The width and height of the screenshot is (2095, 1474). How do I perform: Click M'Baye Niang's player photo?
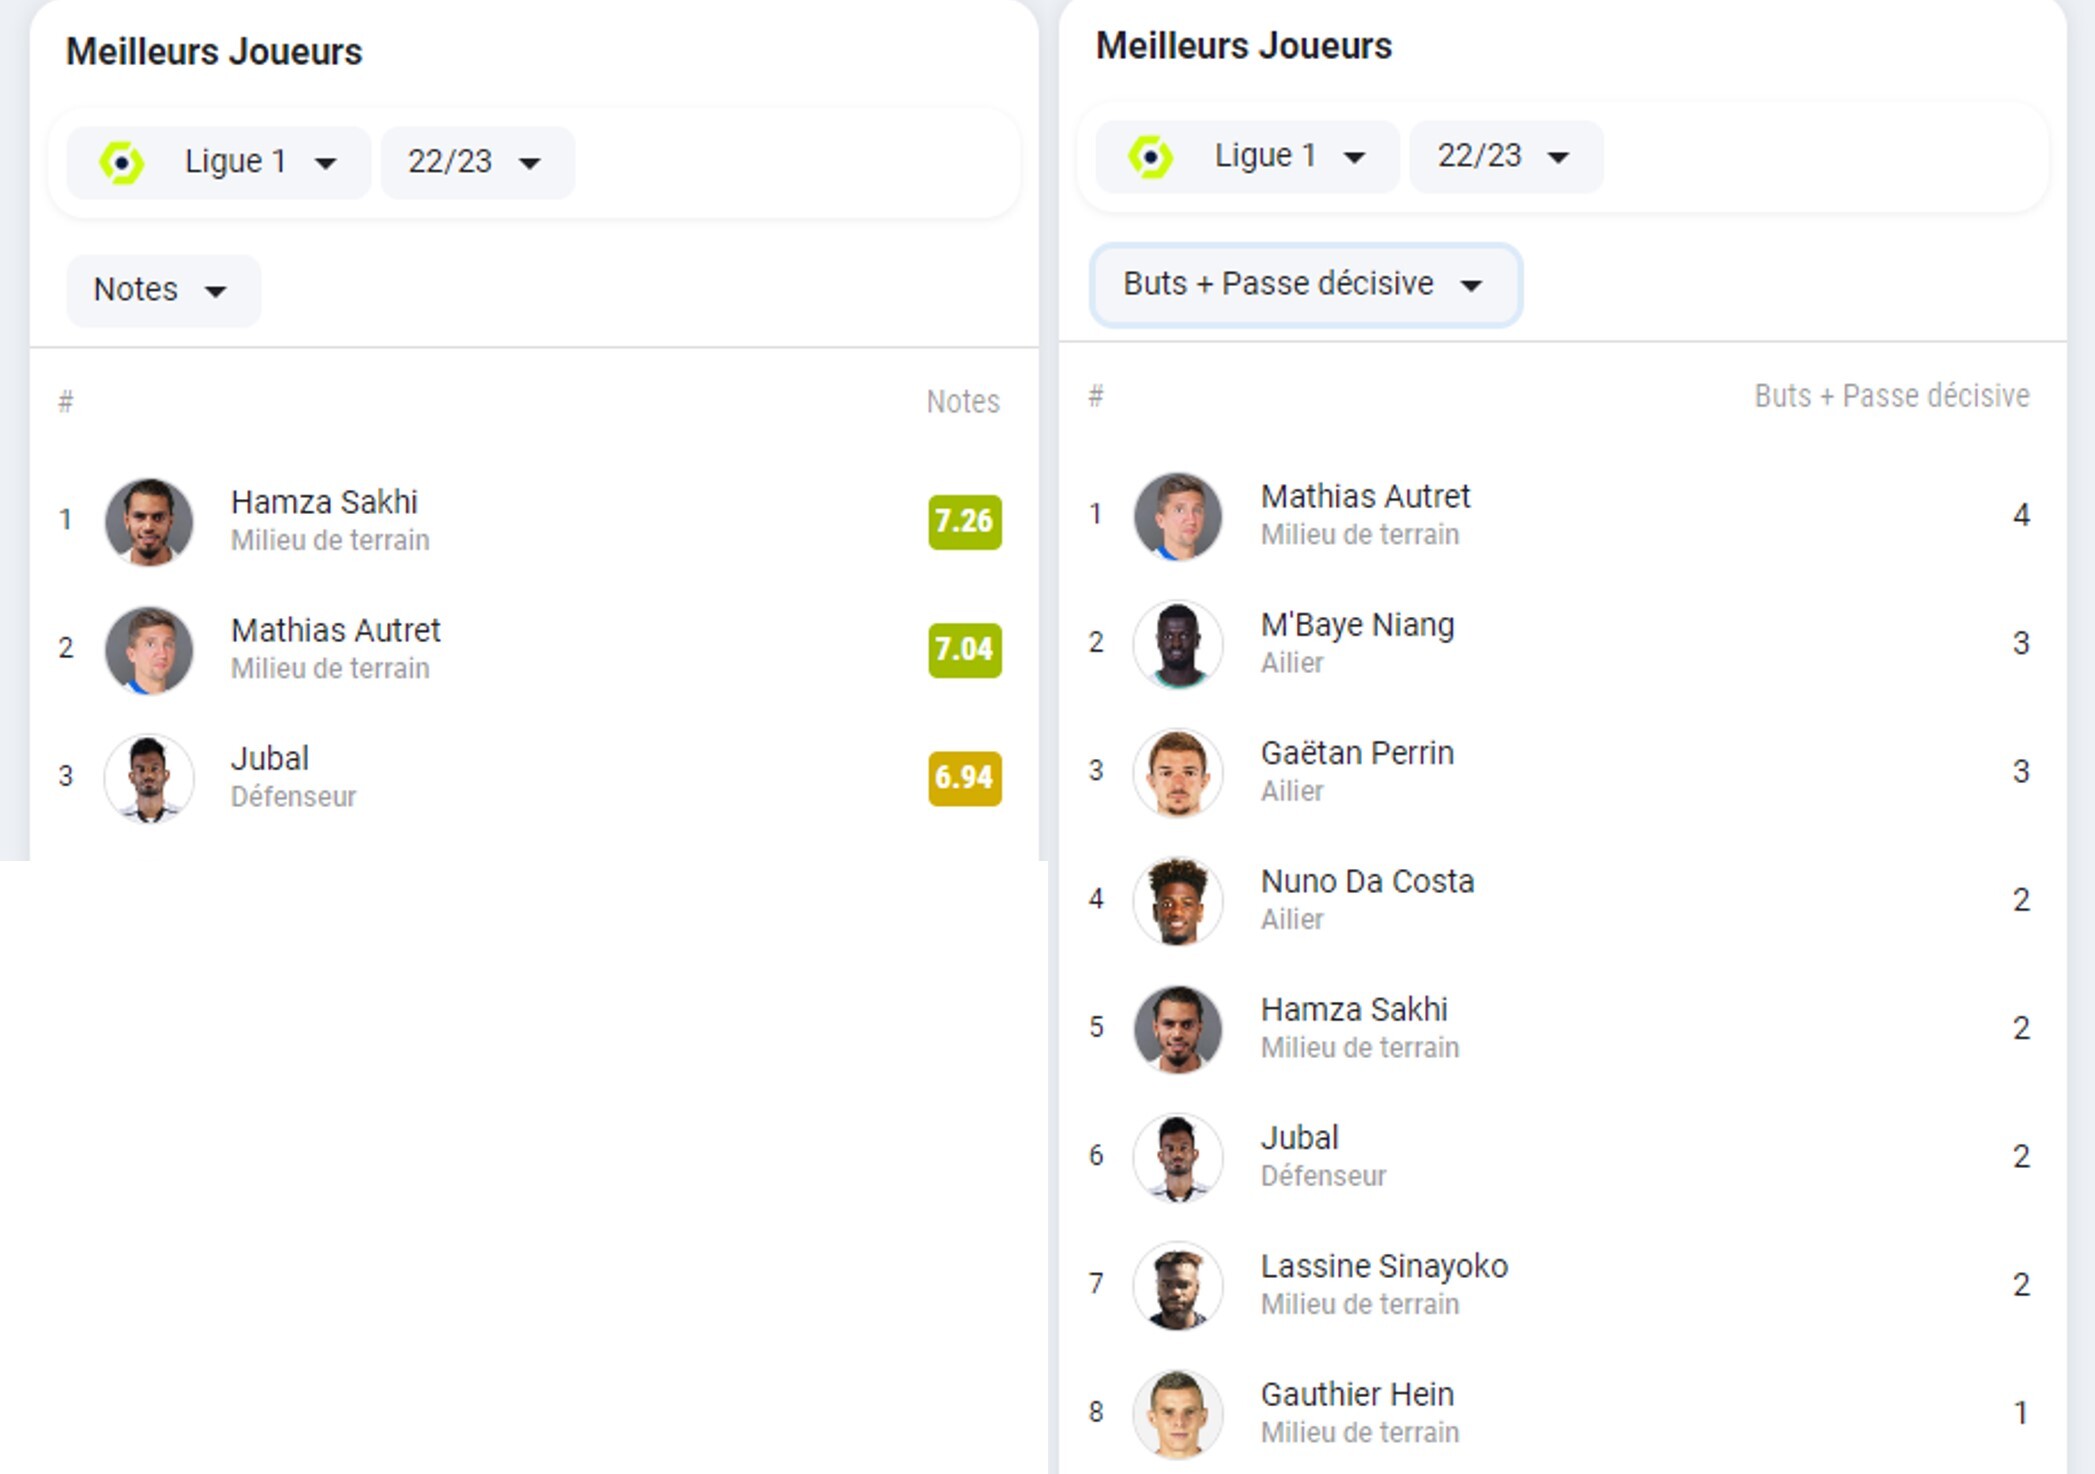point(1177,643)
